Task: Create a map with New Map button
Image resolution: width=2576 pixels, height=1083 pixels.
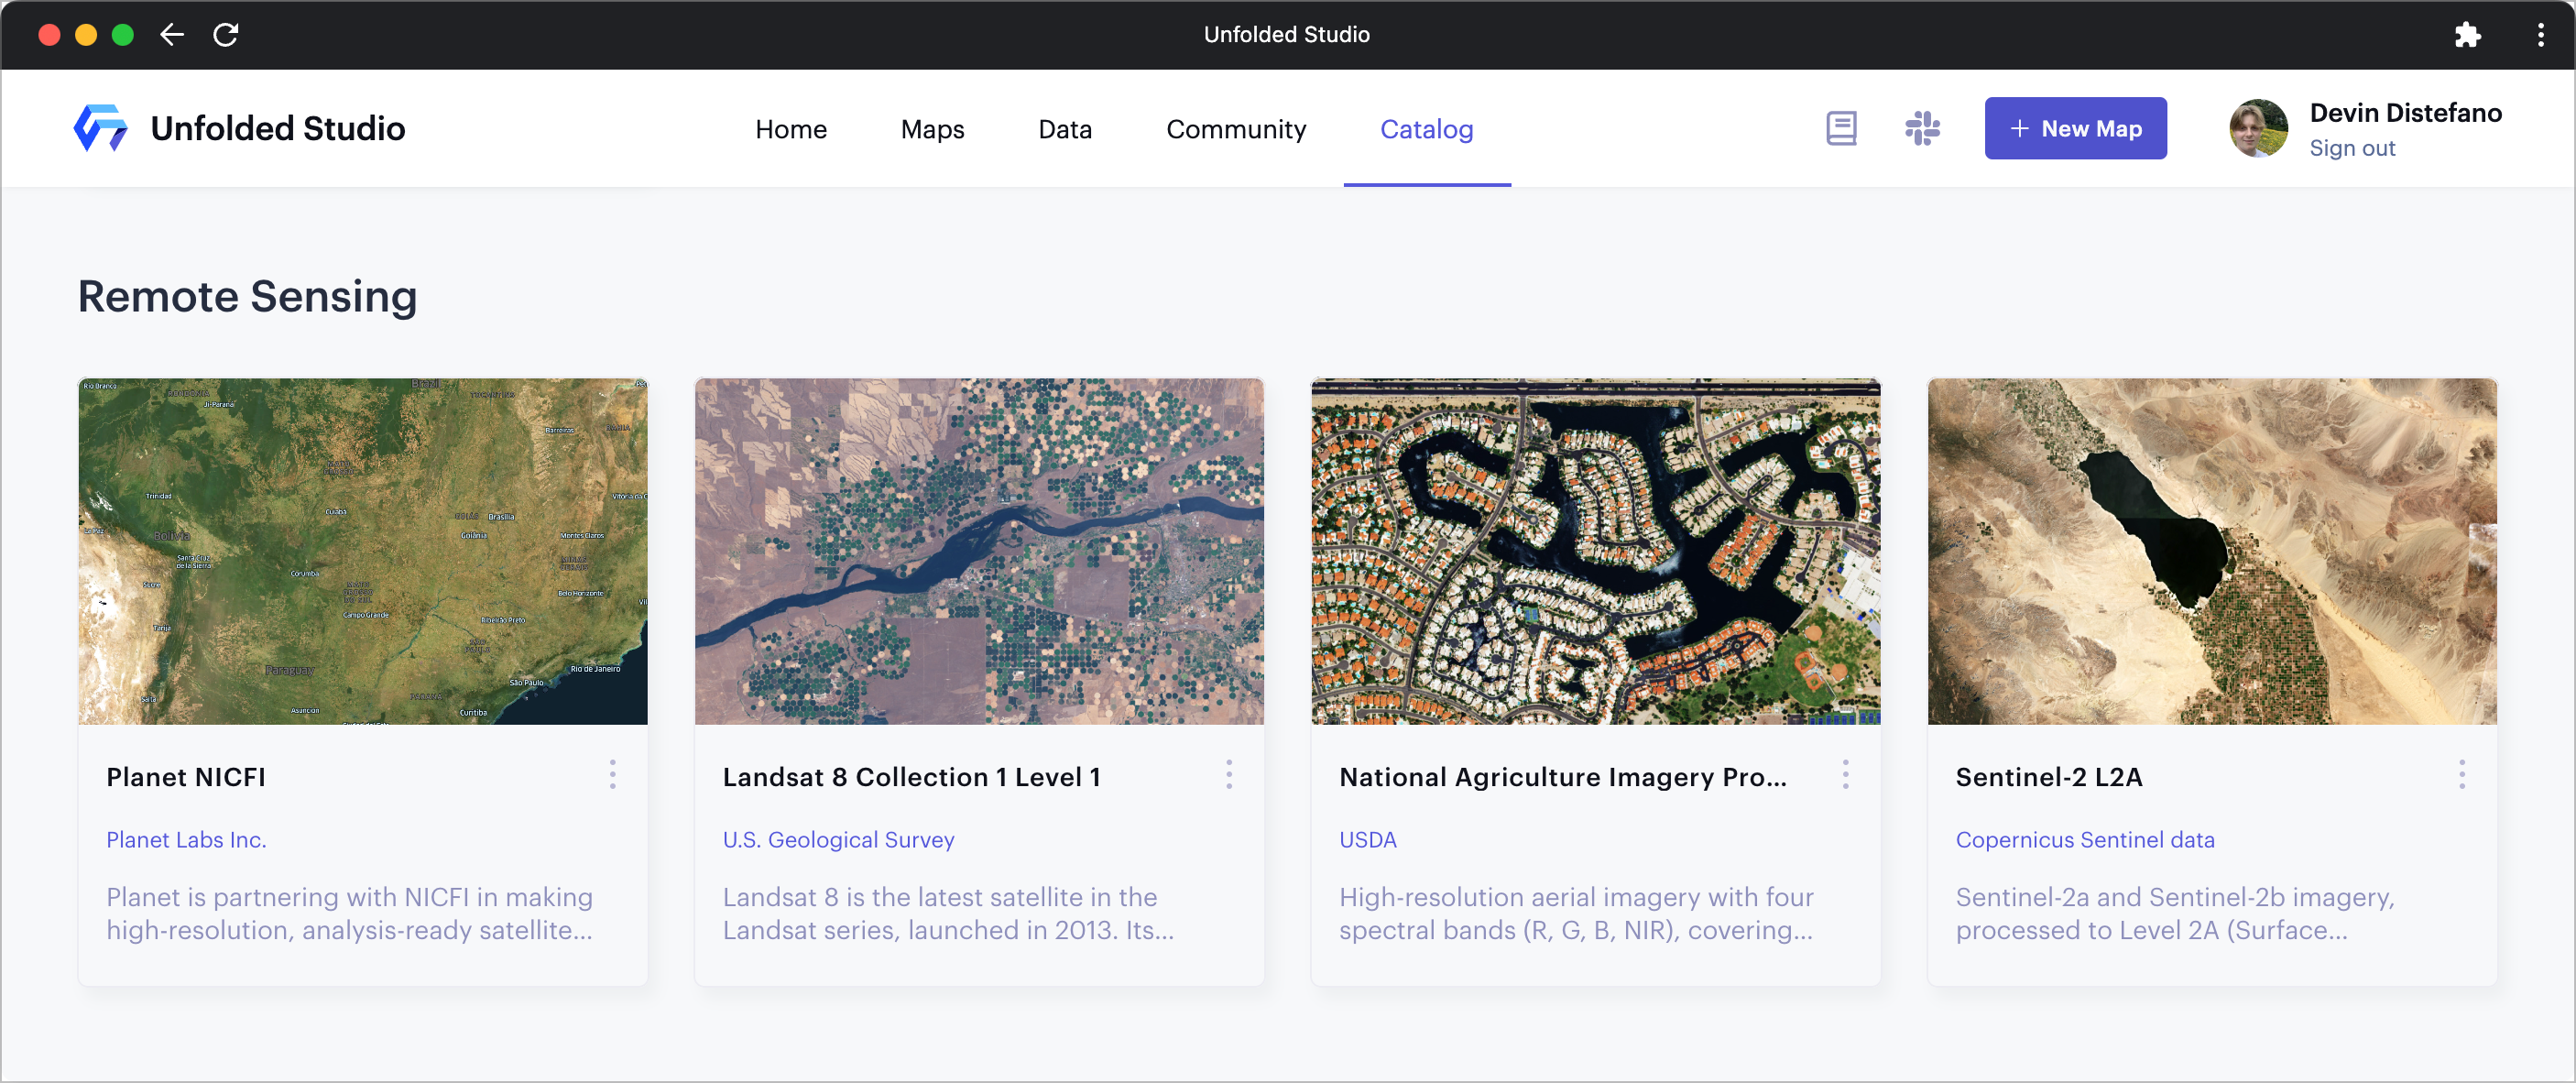Action: (2074, 128)
